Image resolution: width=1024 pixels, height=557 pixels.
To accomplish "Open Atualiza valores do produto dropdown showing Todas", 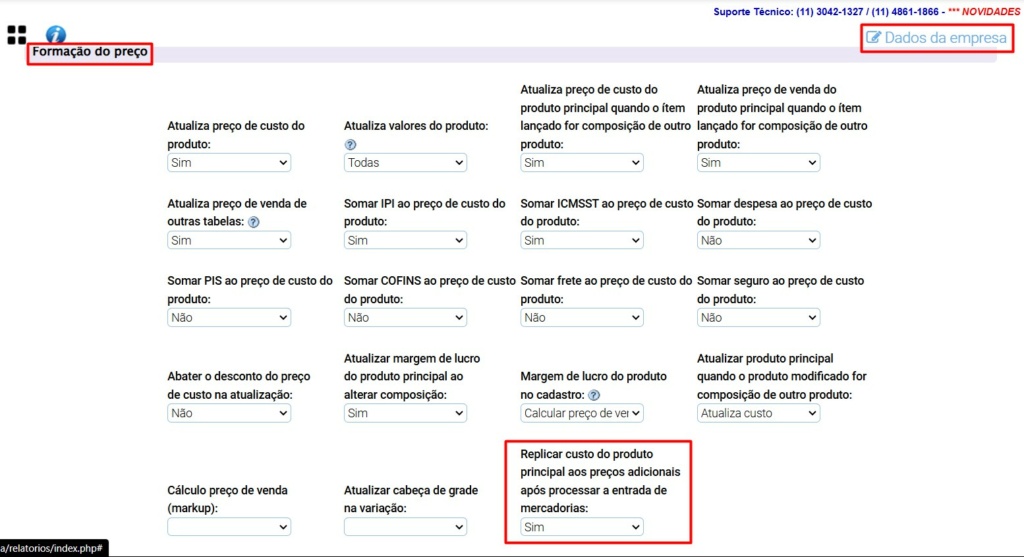I will [x=405, y=163].
